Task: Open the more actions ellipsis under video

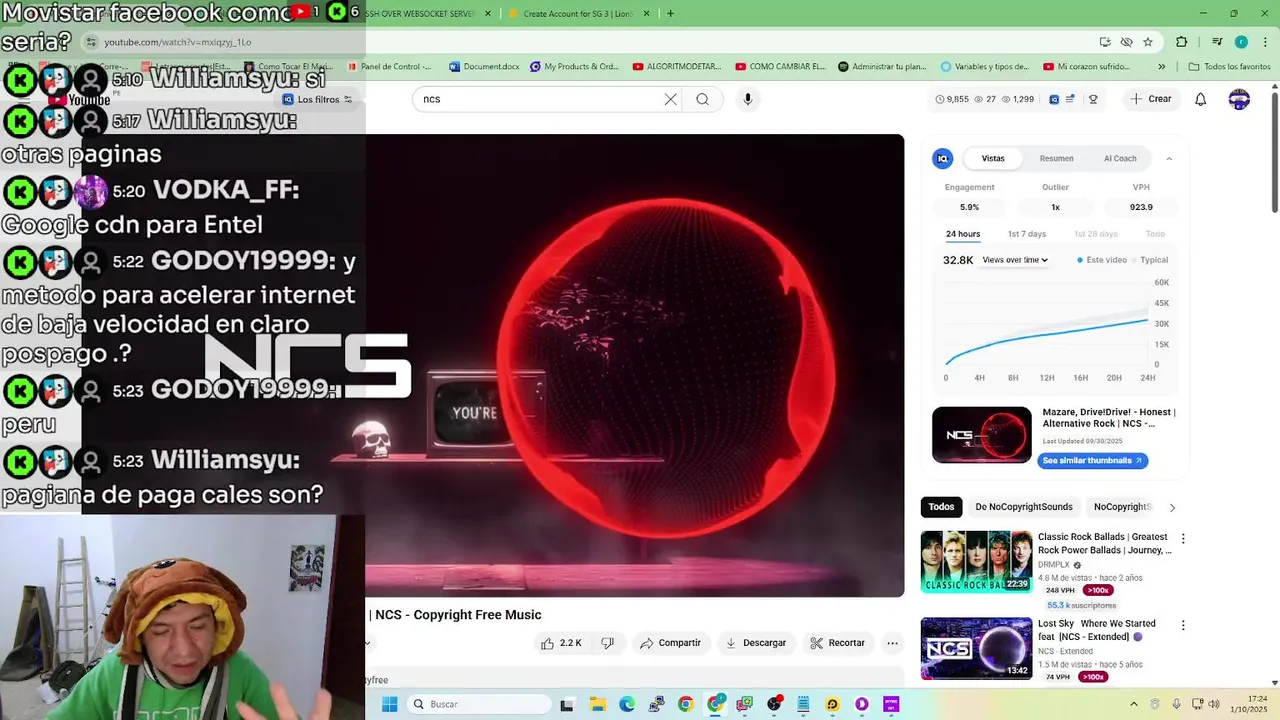Action: pyautogui.click(x=892, y=643)
